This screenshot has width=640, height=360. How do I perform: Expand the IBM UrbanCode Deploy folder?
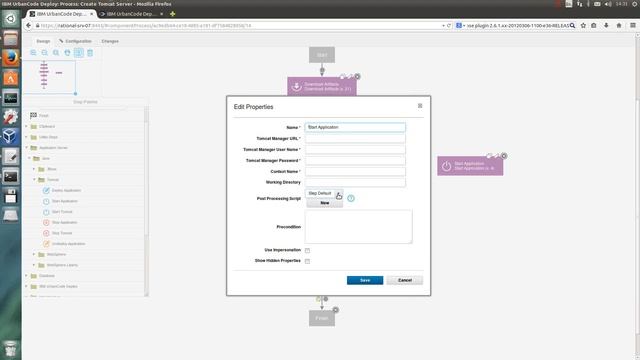[27, 287]
